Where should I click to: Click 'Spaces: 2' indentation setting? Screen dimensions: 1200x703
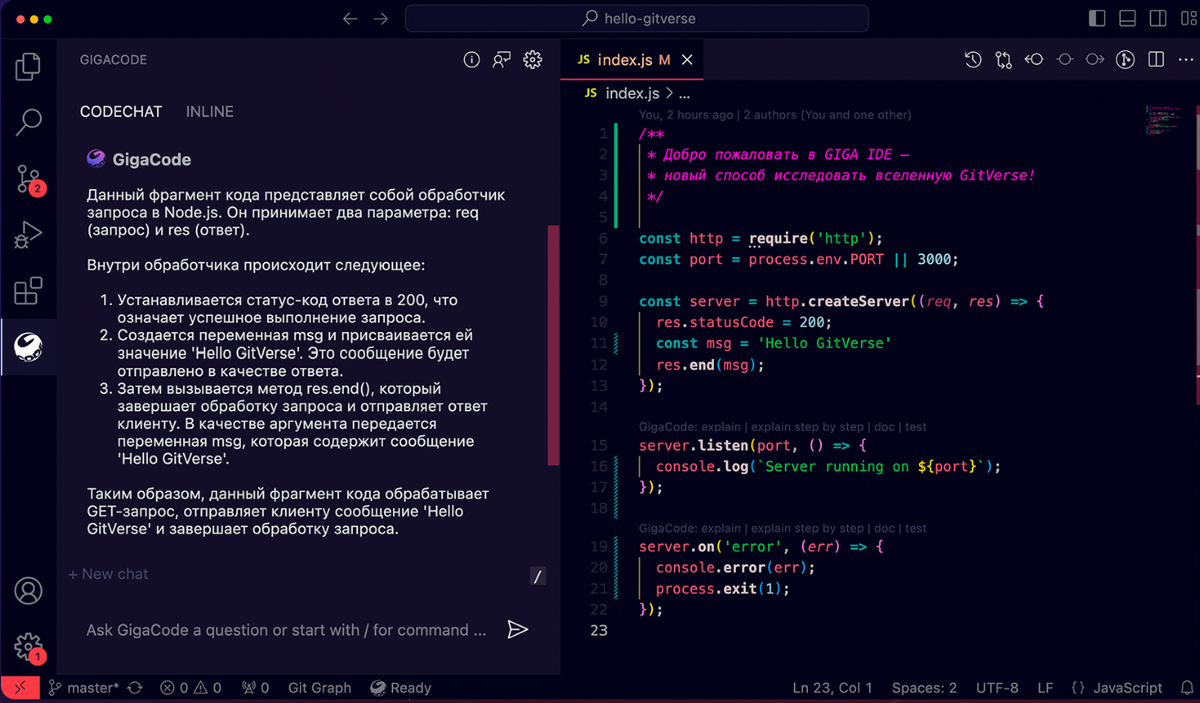pos(924,688)
